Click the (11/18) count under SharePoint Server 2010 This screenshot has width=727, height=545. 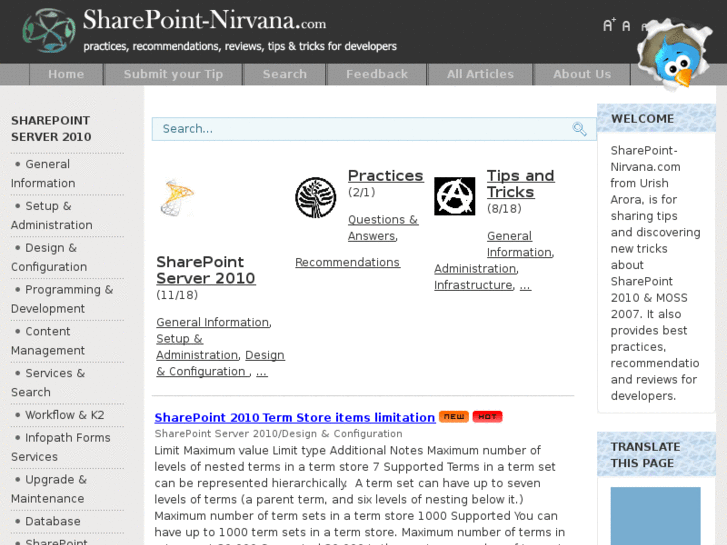[177, 295]
